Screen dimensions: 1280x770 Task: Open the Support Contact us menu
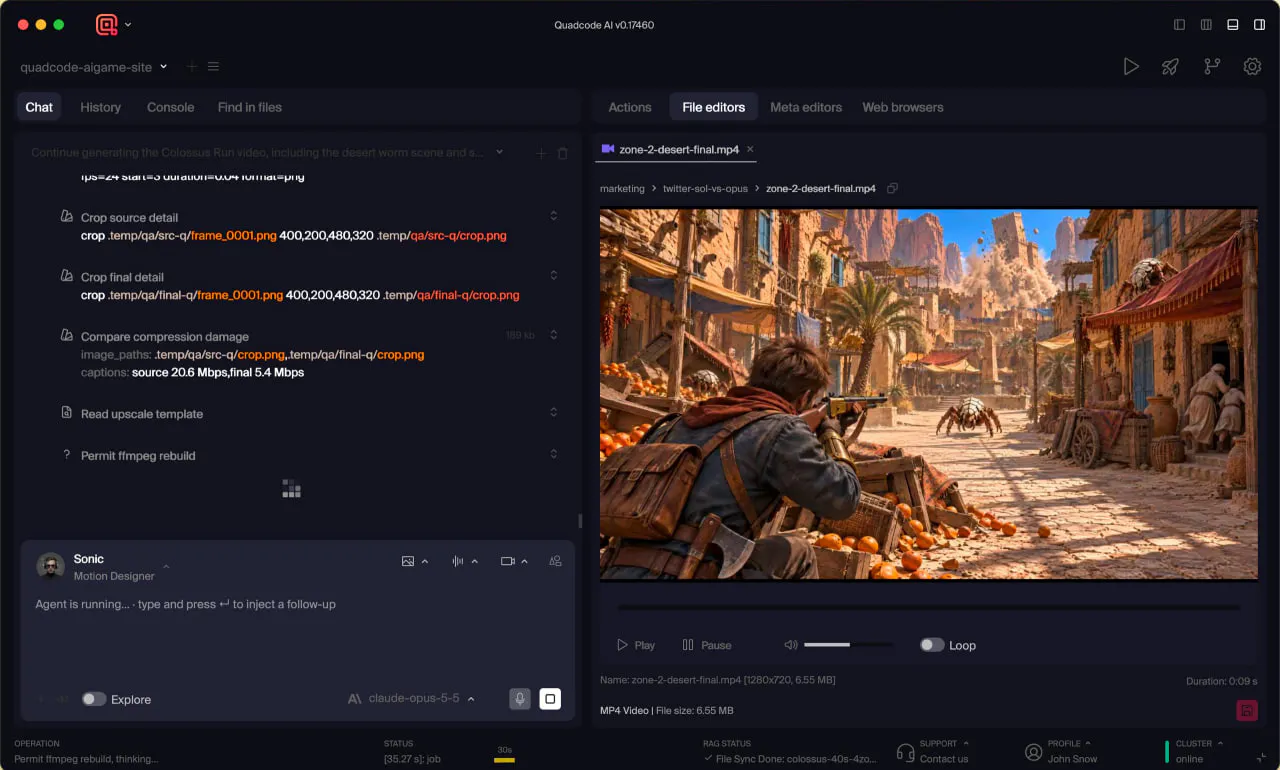point(934,751)
